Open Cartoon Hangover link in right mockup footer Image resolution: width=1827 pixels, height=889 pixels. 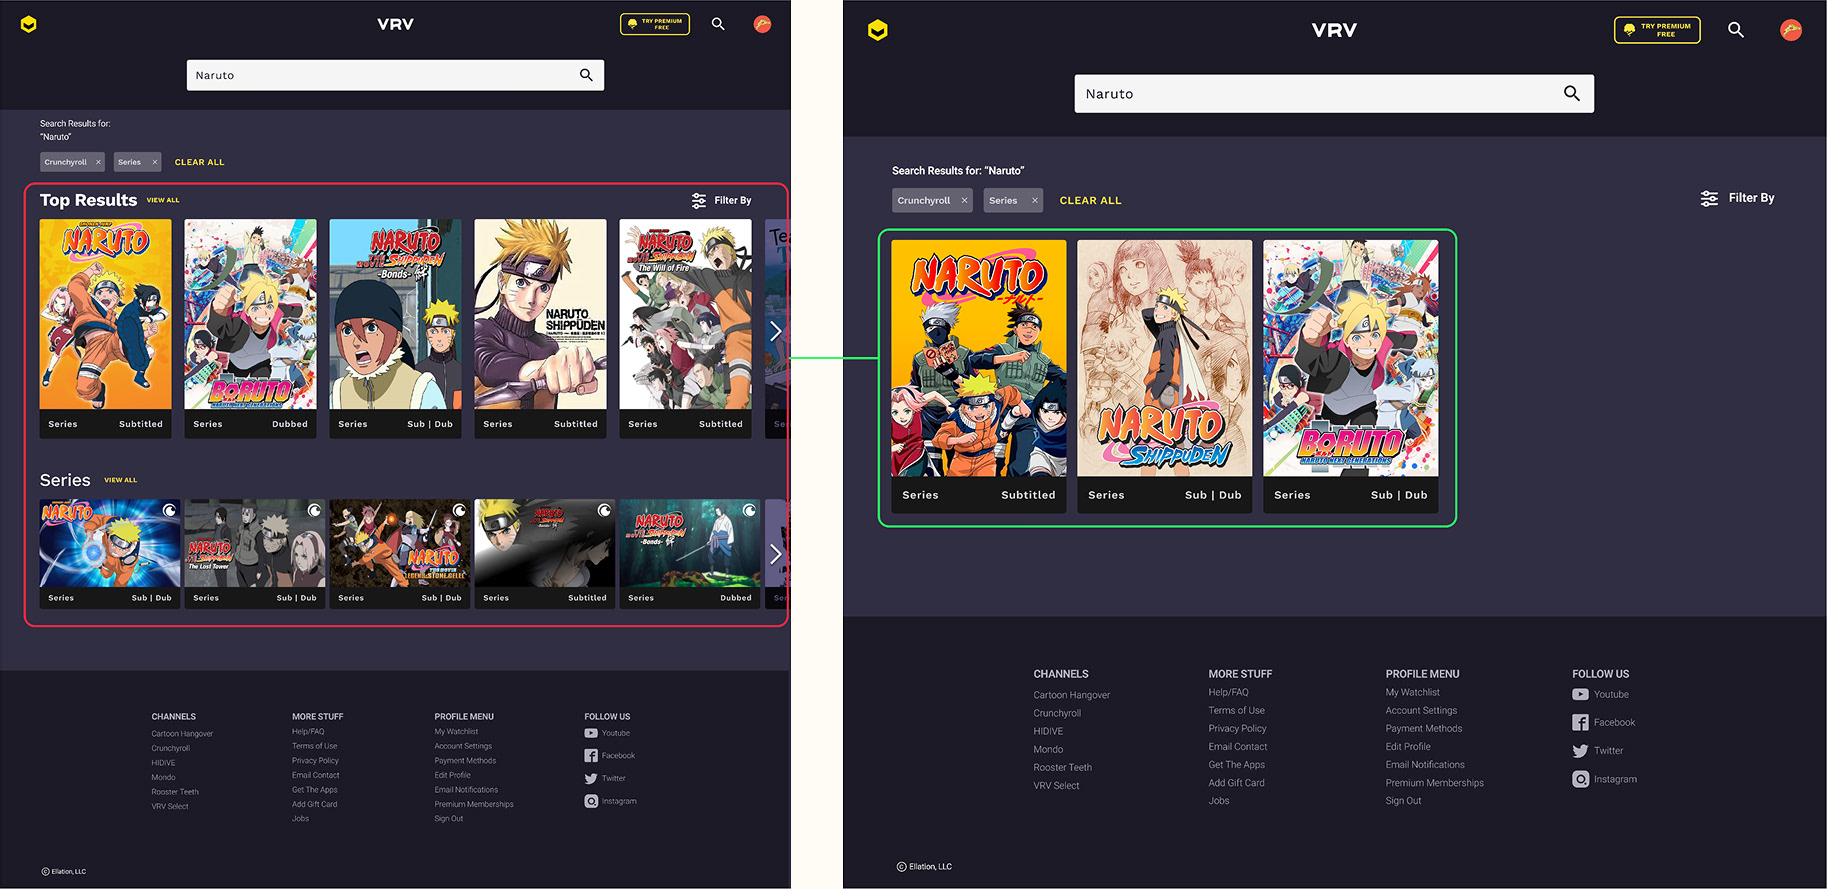tap(1072, 695)
